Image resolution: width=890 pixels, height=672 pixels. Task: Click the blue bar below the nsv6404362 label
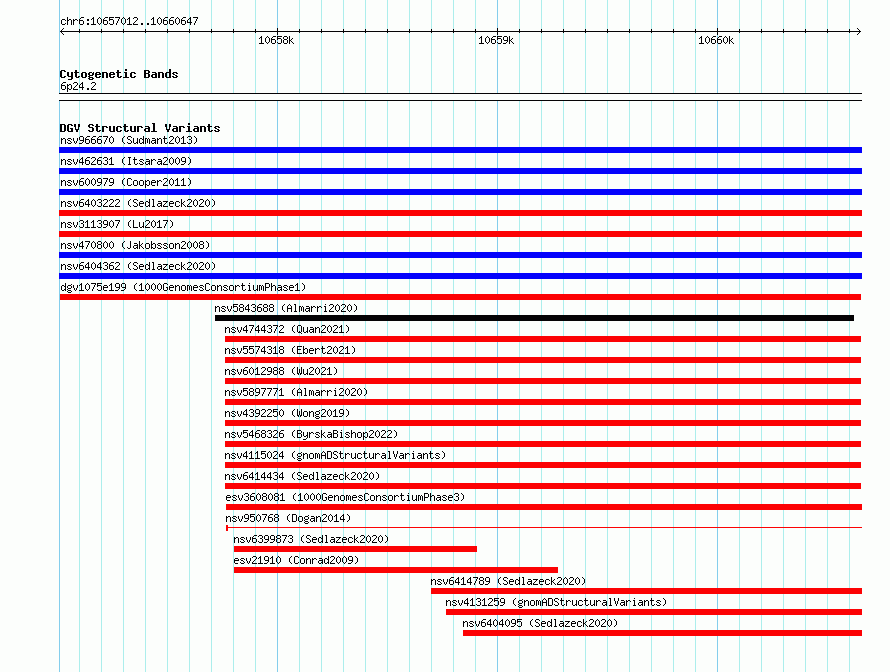(x=460, y=276)
